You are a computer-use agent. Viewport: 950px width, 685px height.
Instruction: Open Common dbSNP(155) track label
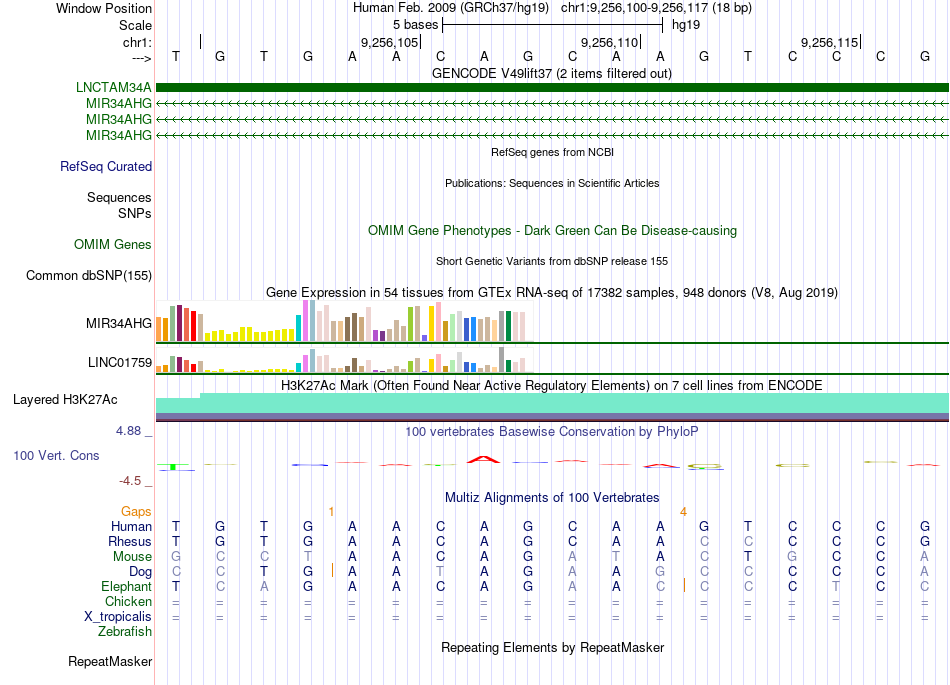pyautogui.click(x=89, y=276)
